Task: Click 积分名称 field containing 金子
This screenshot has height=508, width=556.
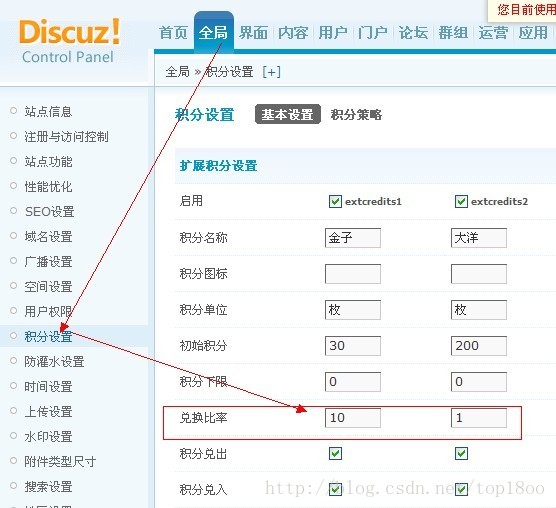Action: (x=353, y=238)
